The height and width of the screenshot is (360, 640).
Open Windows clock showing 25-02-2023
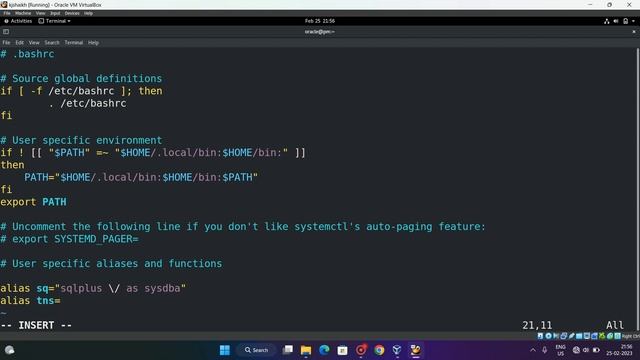619,350
